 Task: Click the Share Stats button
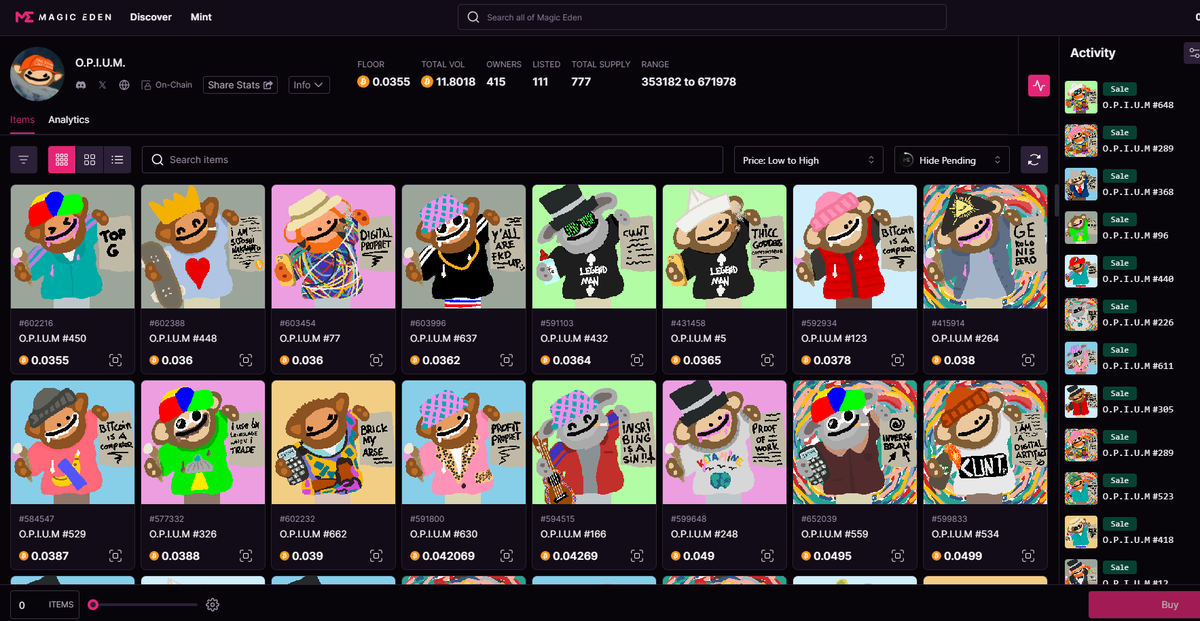[240, 85]
